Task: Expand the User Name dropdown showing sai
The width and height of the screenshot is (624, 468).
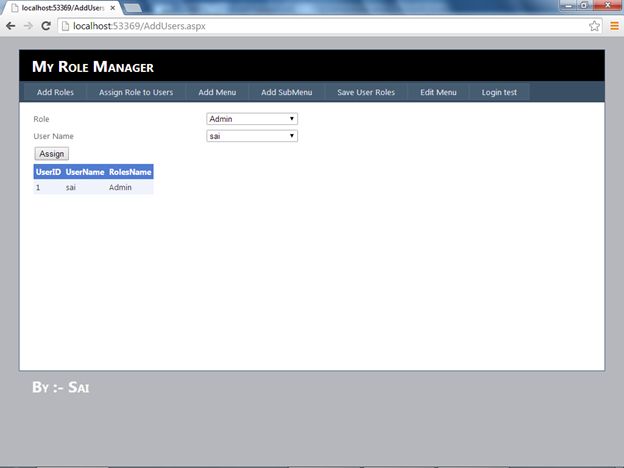Action: [252, 136]
